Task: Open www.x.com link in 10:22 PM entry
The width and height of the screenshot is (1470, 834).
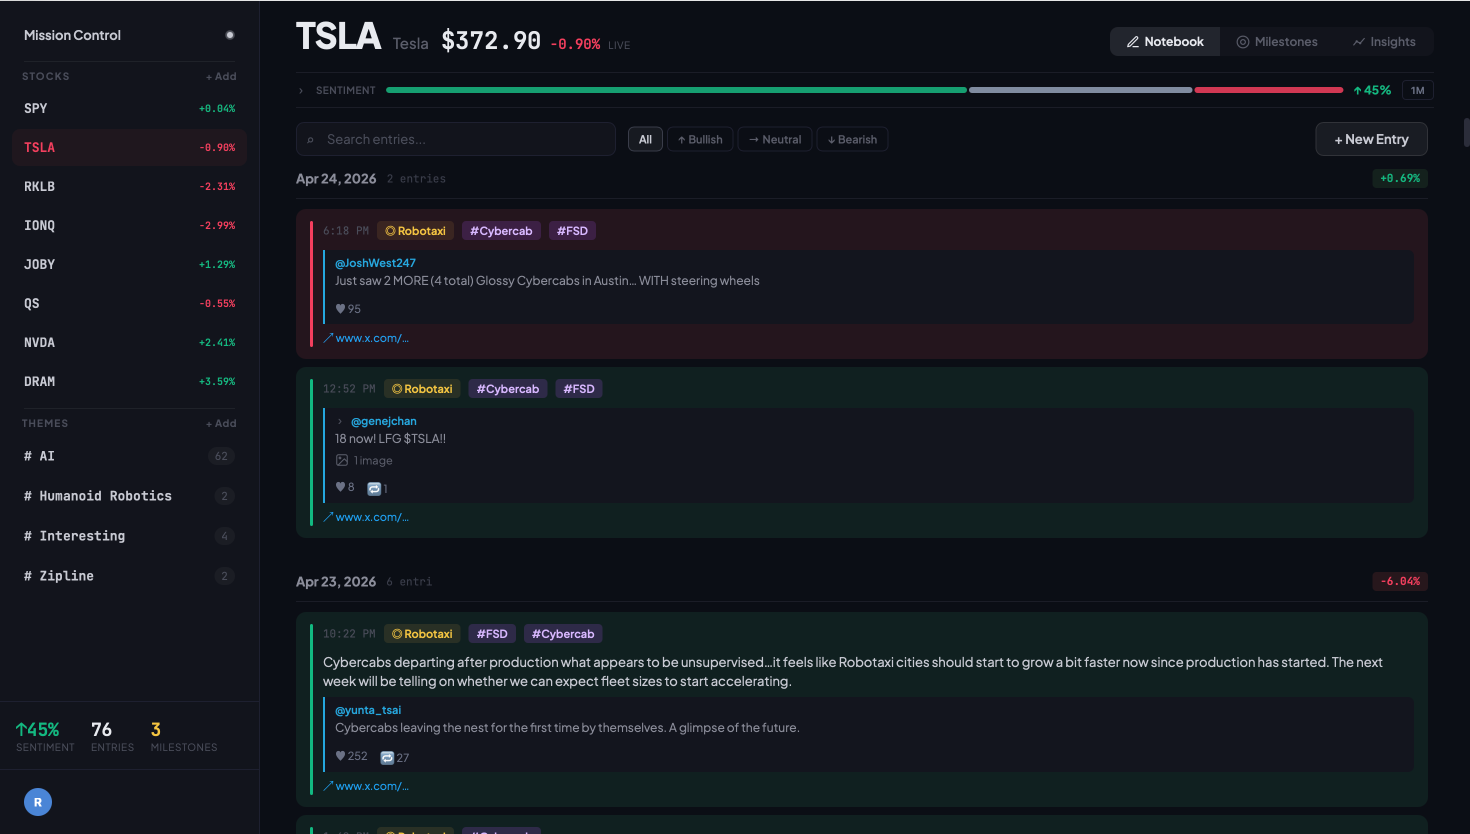Action: pyautogui.click(x=366, y=786)
